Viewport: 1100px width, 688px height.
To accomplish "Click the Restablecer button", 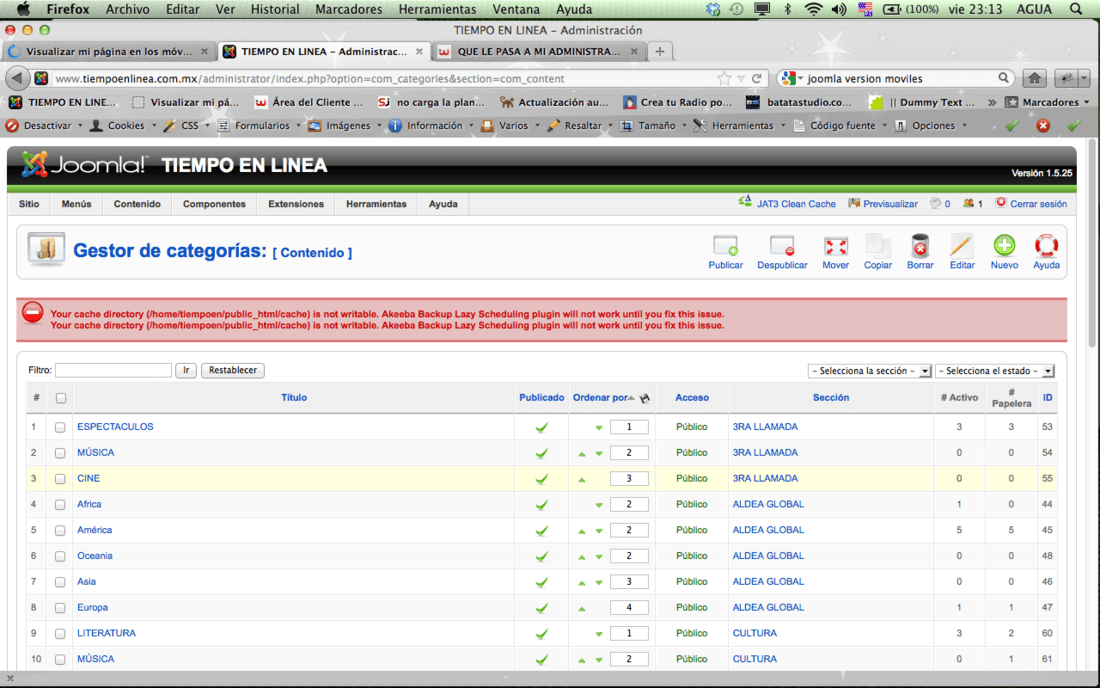I will point(233,370).
